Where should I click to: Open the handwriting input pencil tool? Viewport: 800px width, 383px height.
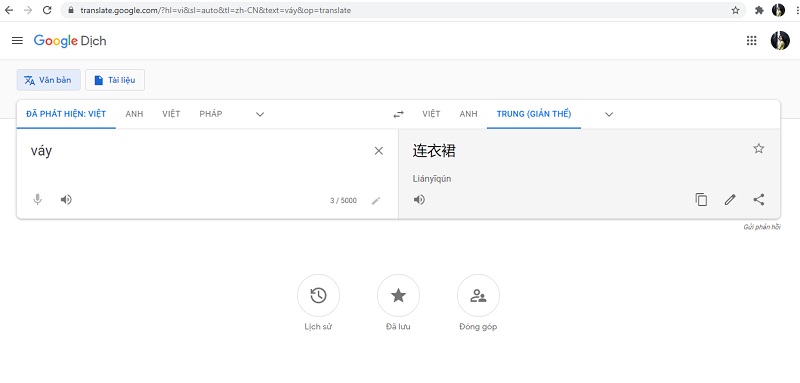[376, 200]
